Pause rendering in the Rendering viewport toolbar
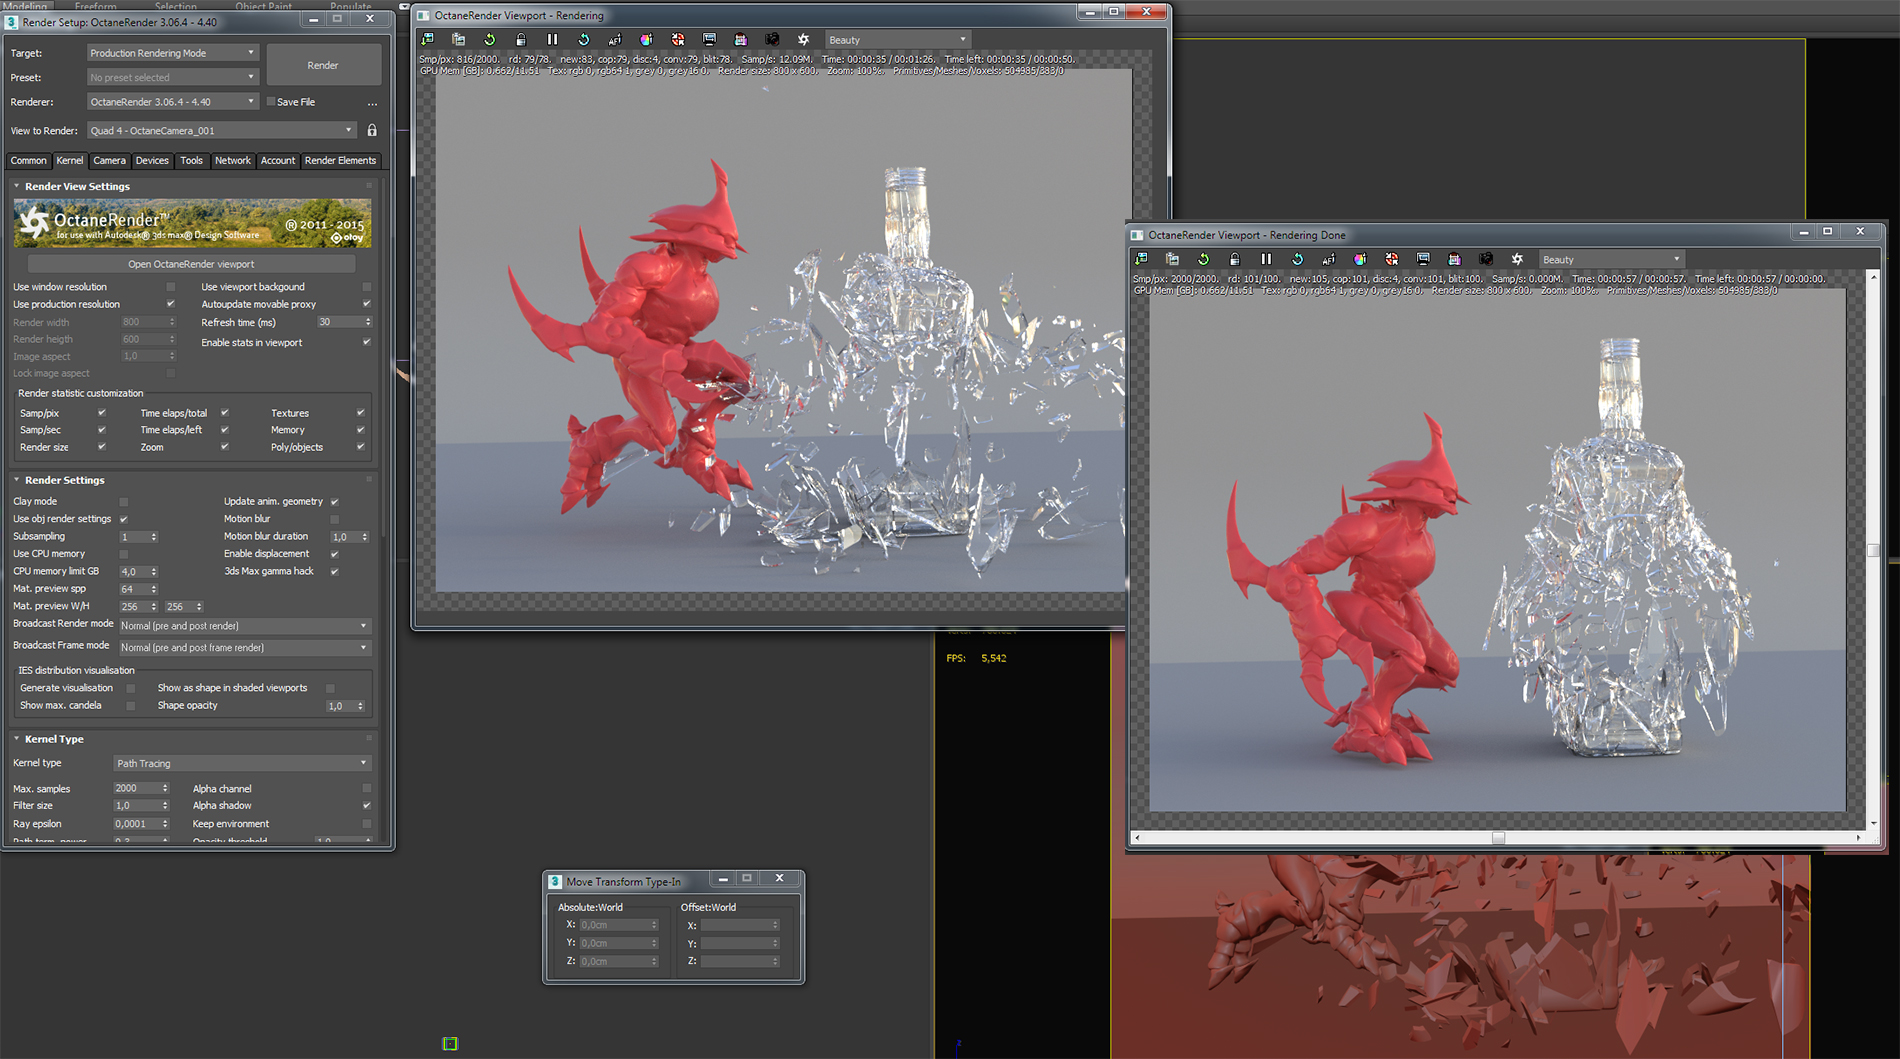The height and width of the screenshot is (1059, 1900). (552, 40)
